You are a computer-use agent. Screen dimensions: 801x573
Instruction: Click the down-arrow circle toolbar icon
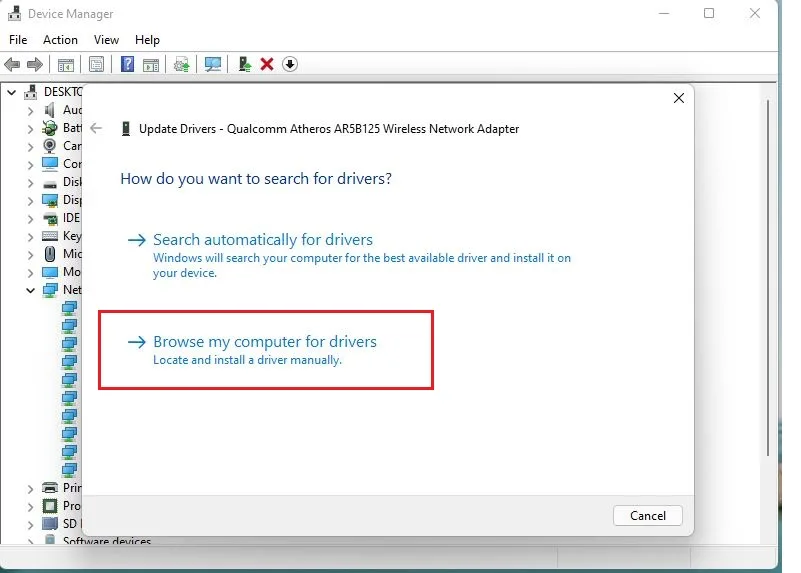click(x=290, y=64)
